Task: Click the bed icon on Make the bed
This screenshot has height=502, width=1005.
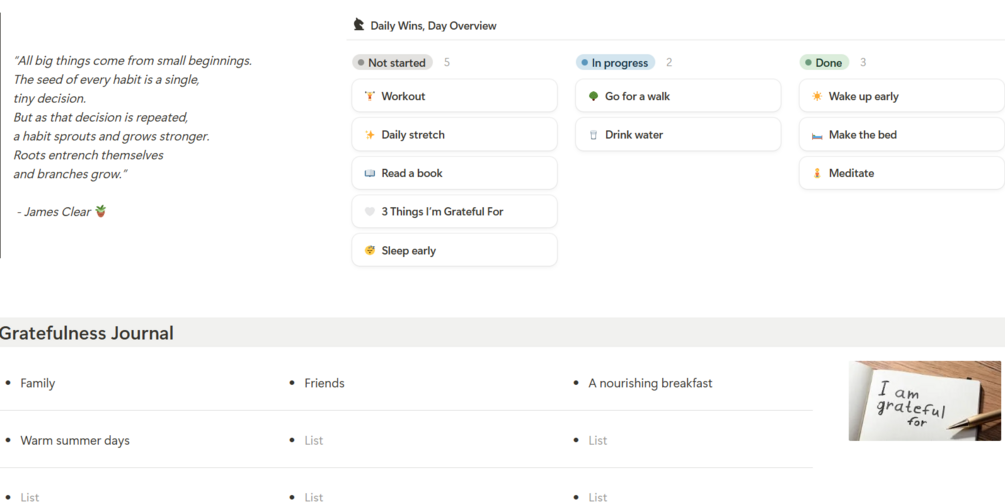Action: click(x=817, y=135)
